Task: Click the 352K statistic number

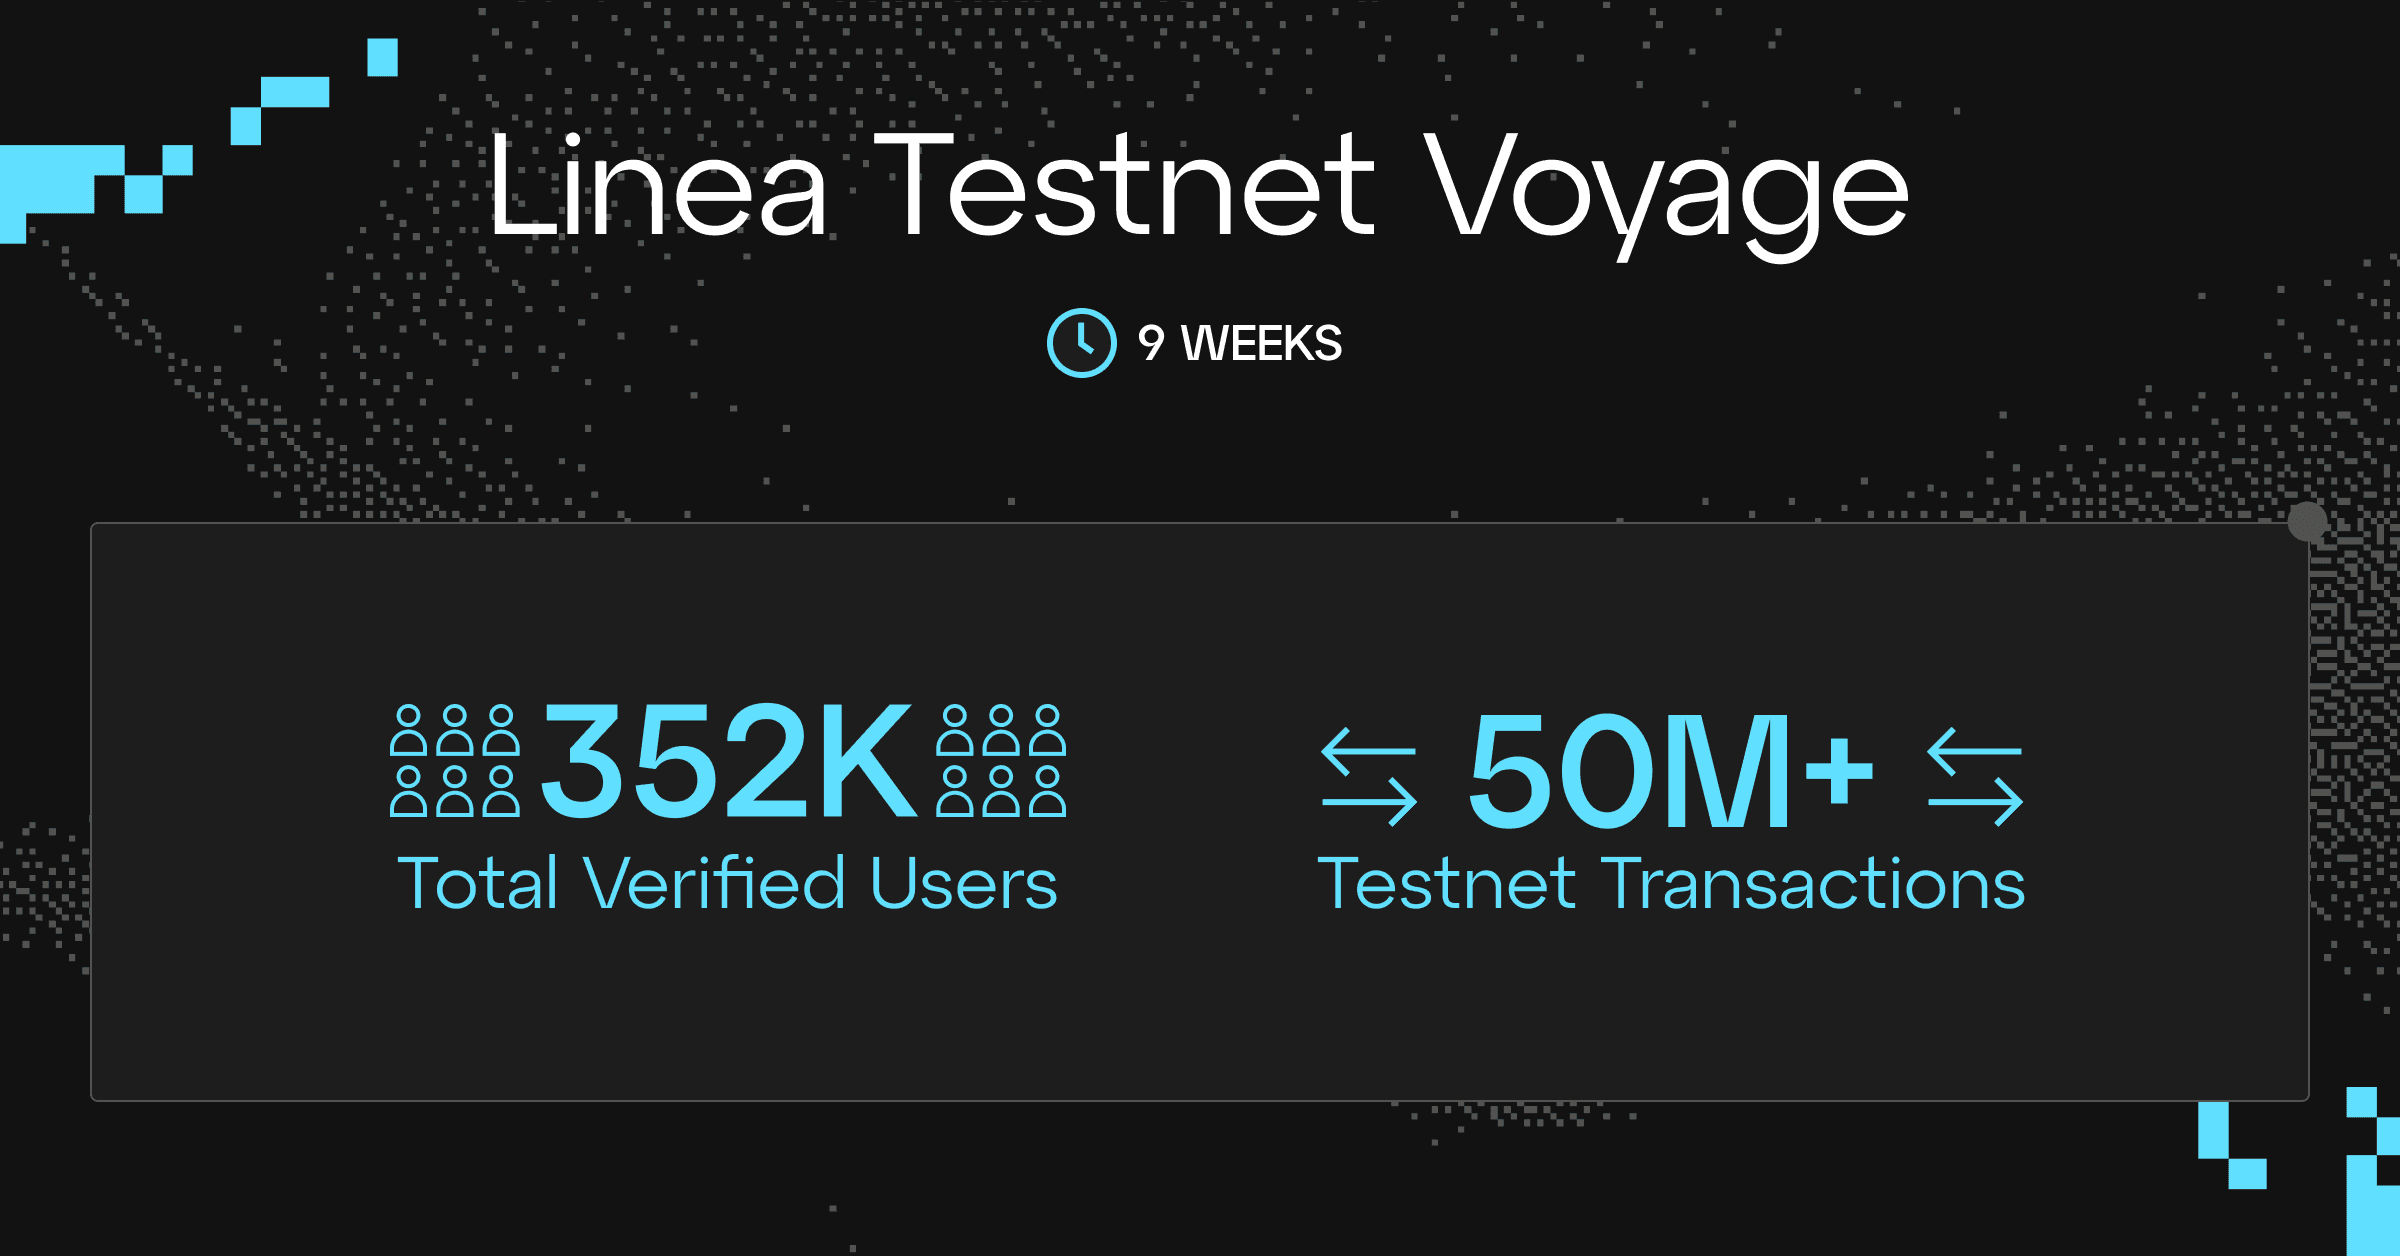Action: 728,761
